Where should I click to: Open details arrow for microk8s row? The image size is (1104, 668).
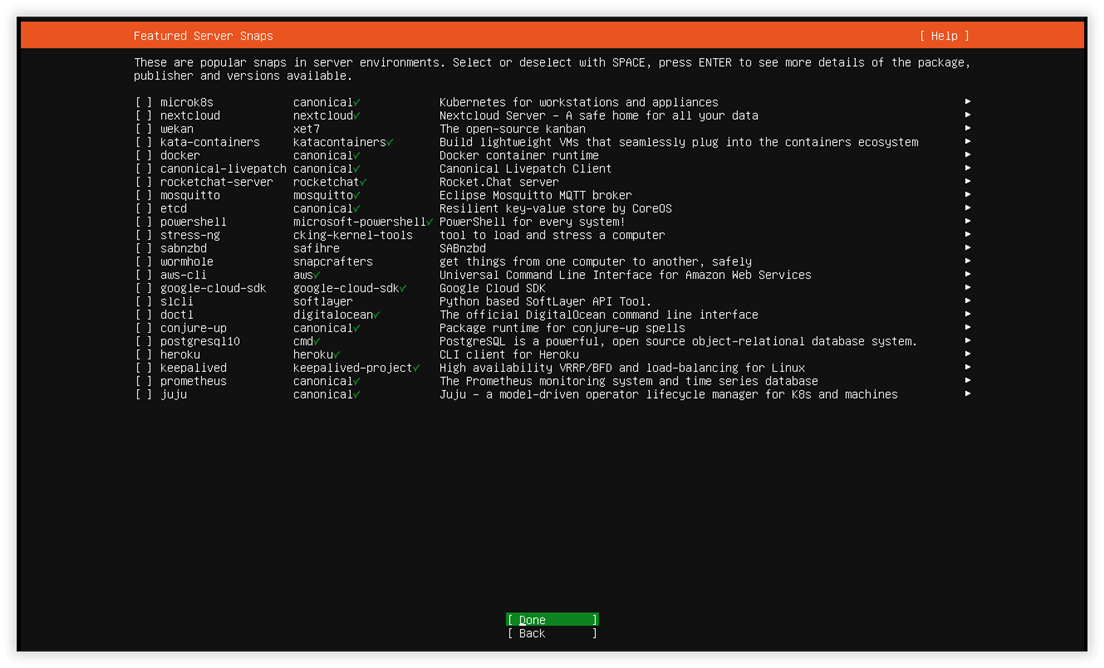point(967,102)
